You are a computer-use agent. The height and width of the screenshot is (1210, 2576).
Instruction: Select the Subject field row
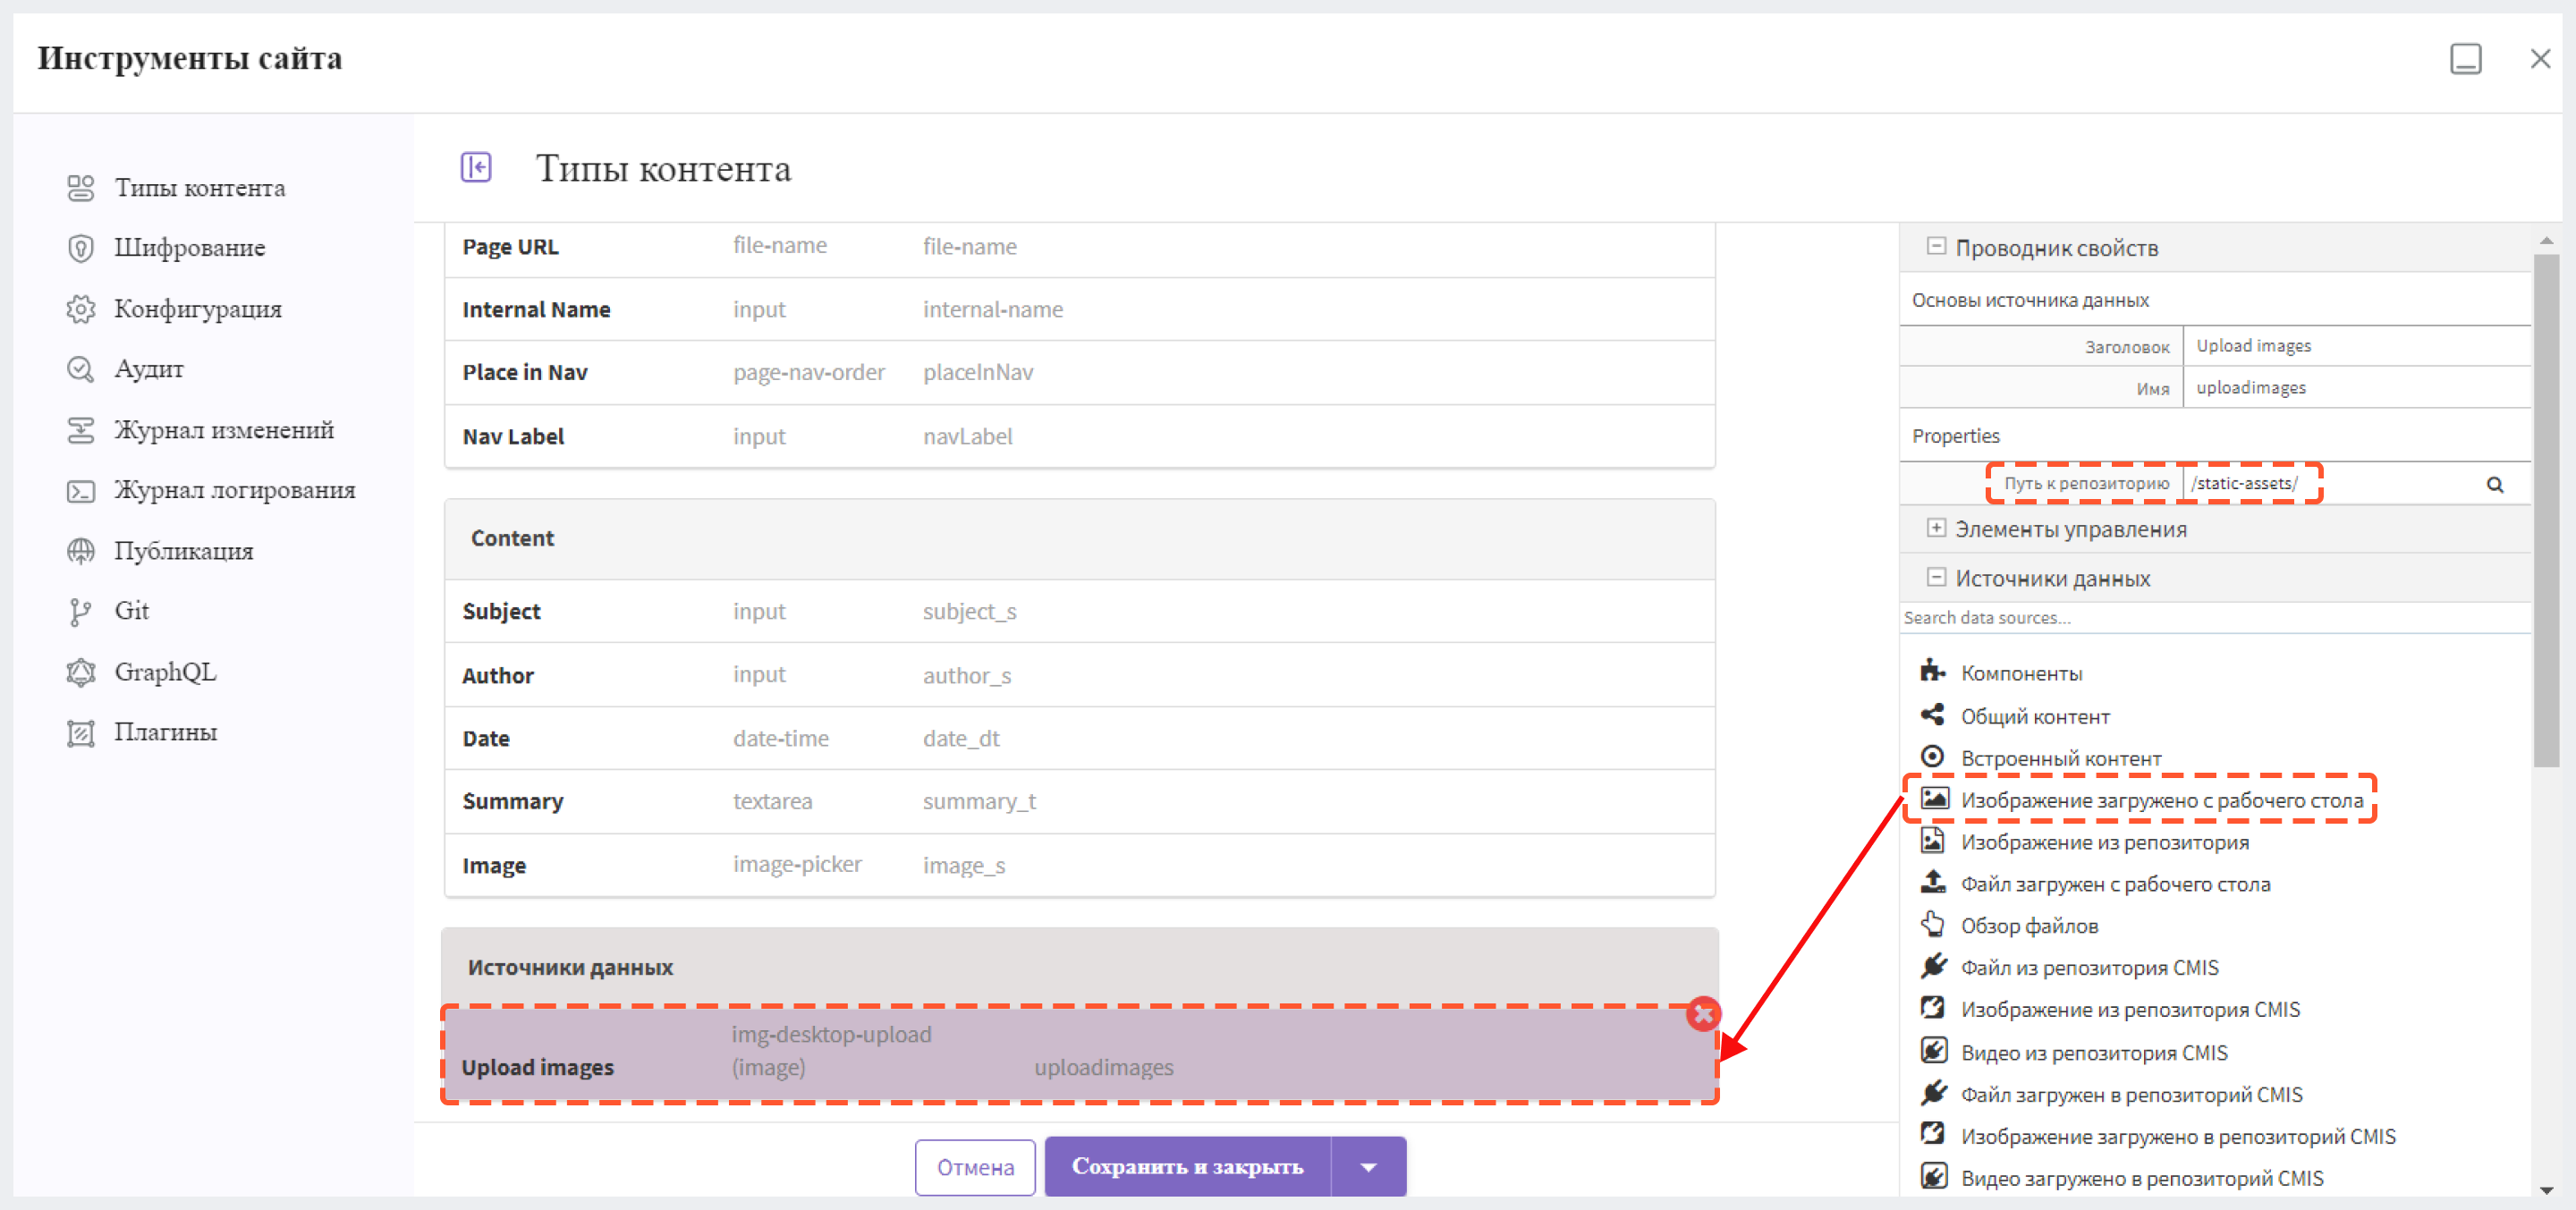click(x=1079, y=612)
